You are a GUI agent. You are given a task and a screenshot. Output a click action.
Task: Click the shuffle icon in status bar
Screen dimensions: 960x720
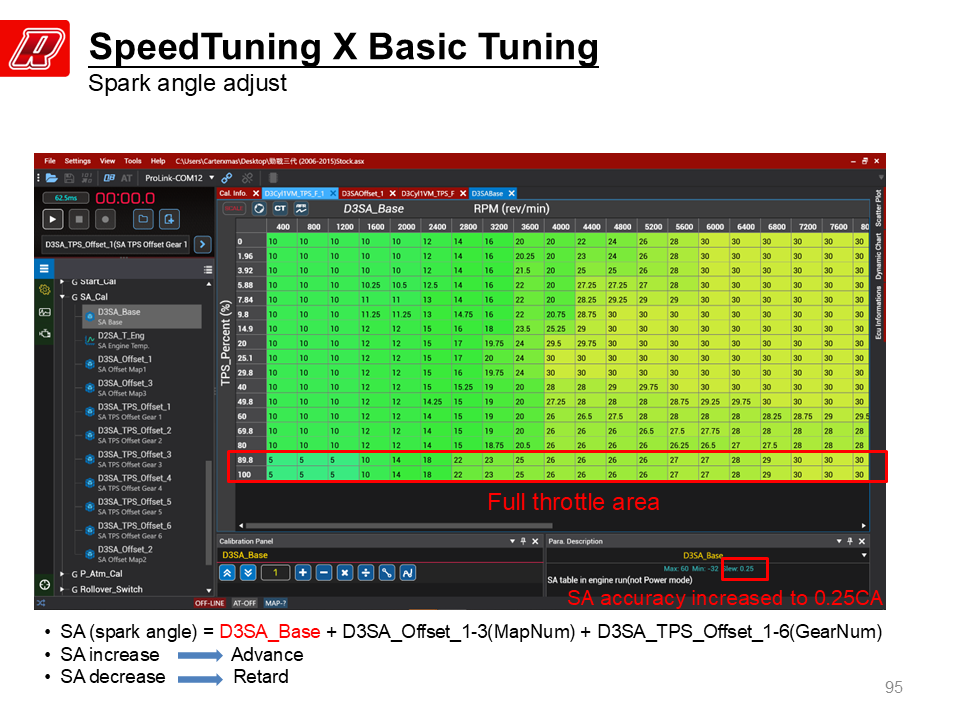(40, 603)
